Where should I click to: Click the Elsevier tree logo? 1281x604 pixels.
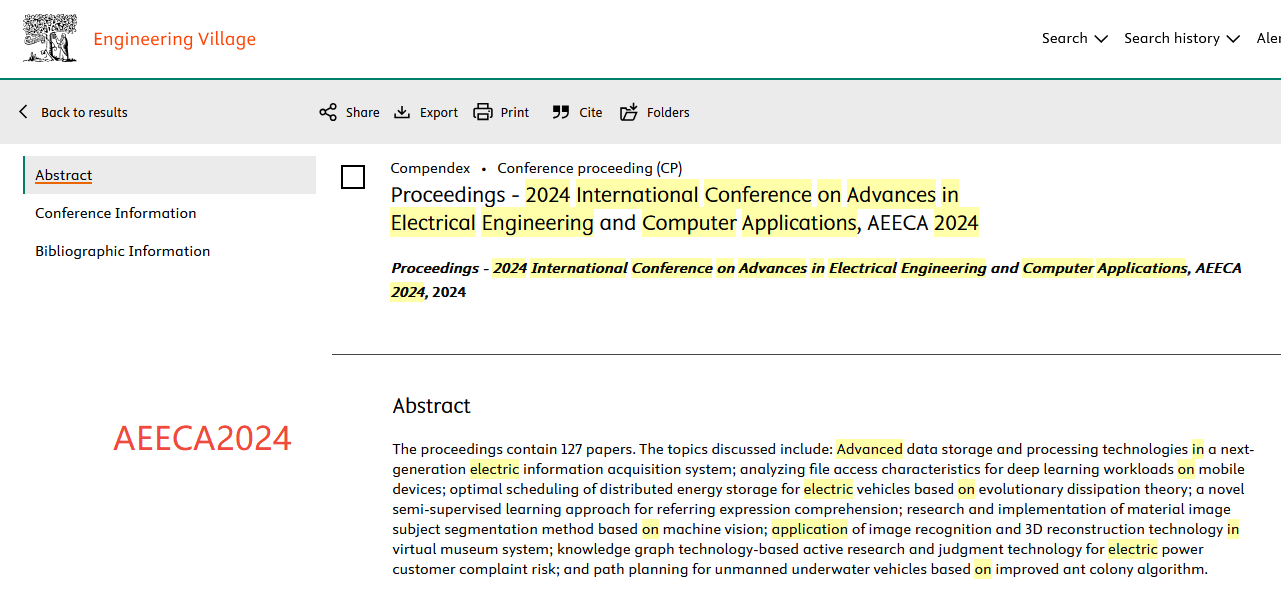50,39
